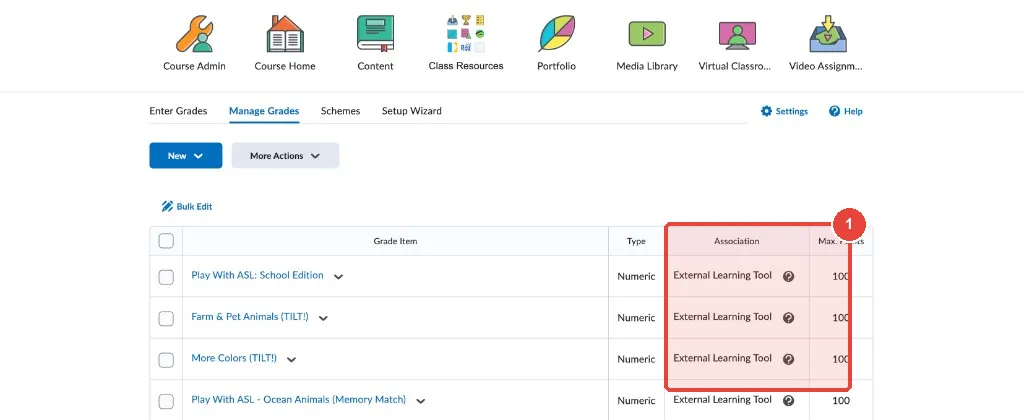Open the Play With ASL: School Edition link
The image size is (1024, 420).
coord(257,276)
